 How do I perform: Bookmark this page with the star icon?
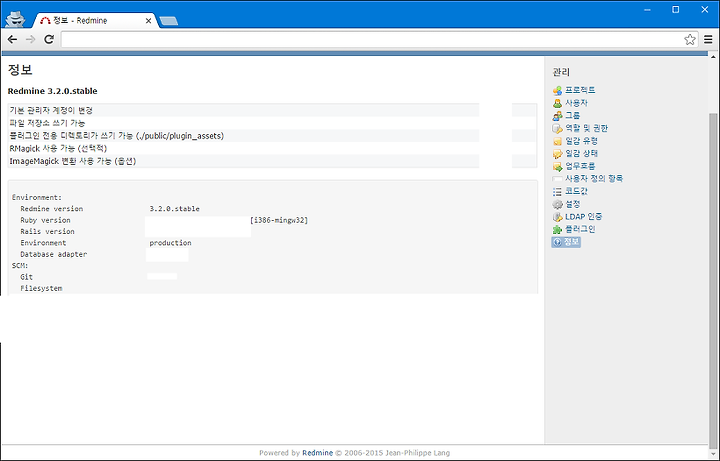coord(689,39)
